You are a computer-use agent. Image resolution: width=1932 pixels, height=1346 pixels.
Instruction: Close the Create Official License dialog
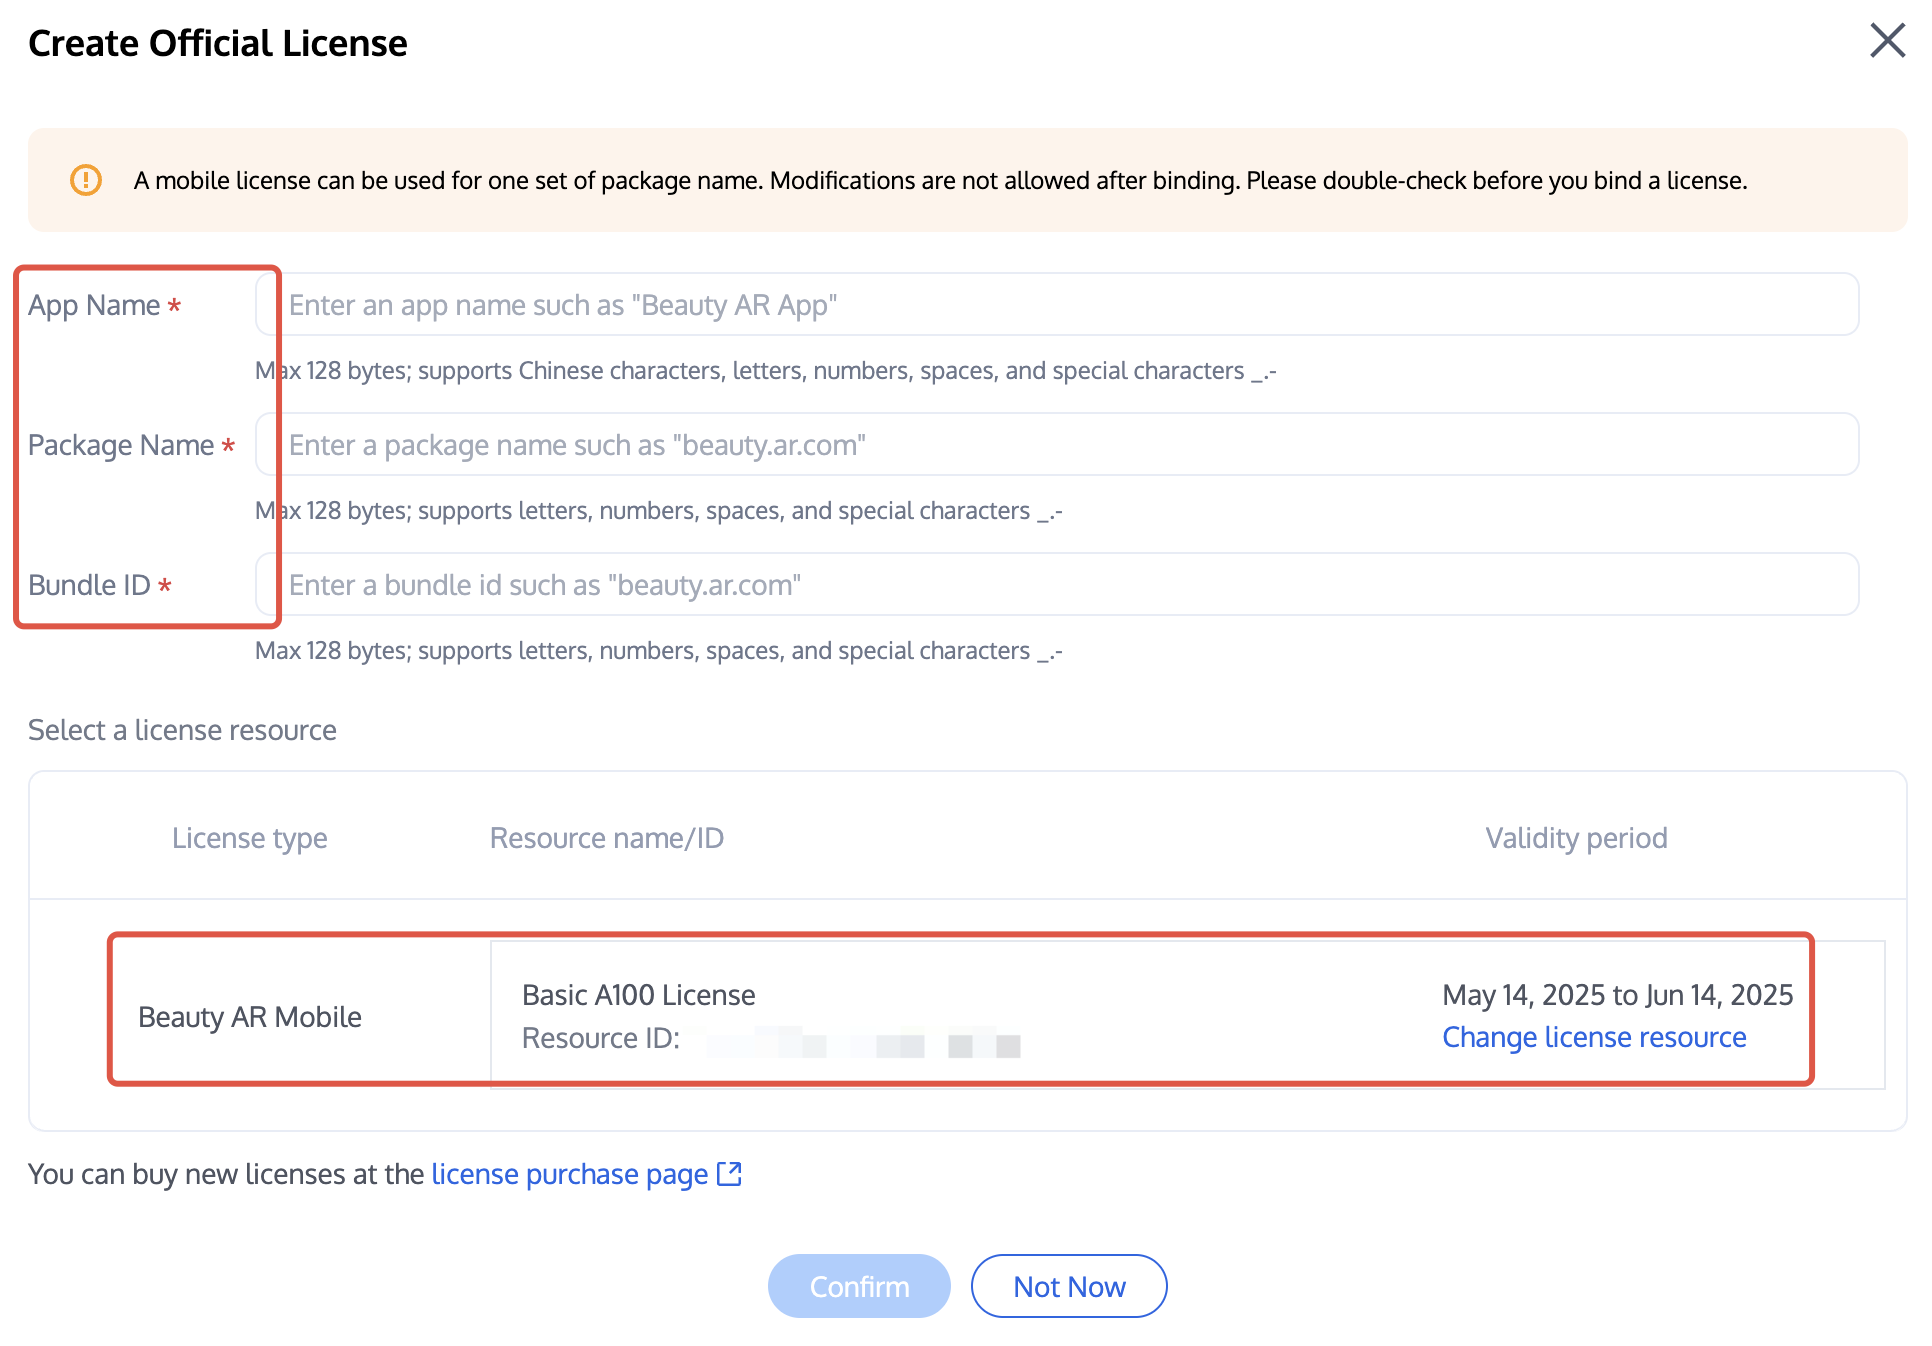(x=1887, y=41)
